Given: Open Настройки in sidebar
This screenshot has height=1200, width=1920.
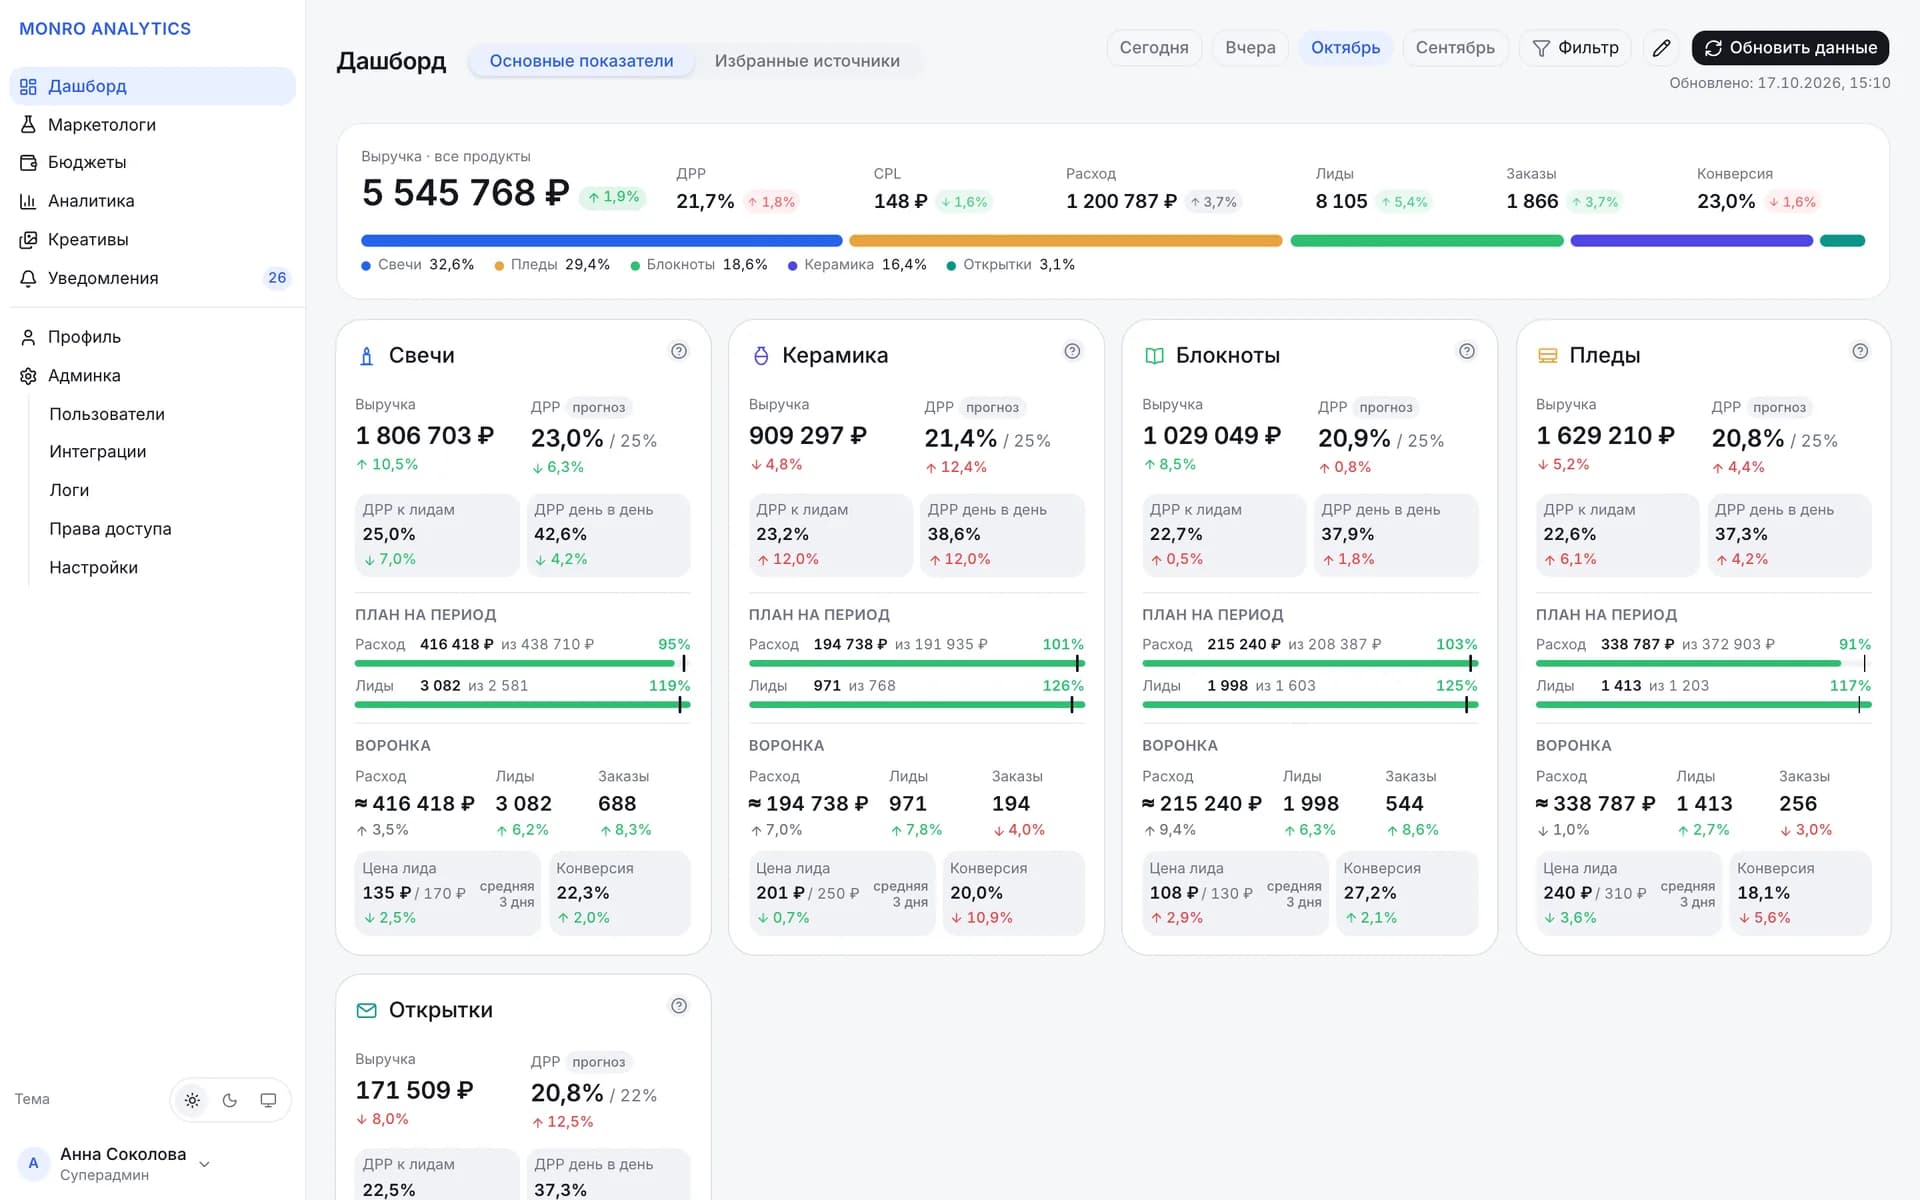Looking at the screenshot, I should tap(94, 568).
